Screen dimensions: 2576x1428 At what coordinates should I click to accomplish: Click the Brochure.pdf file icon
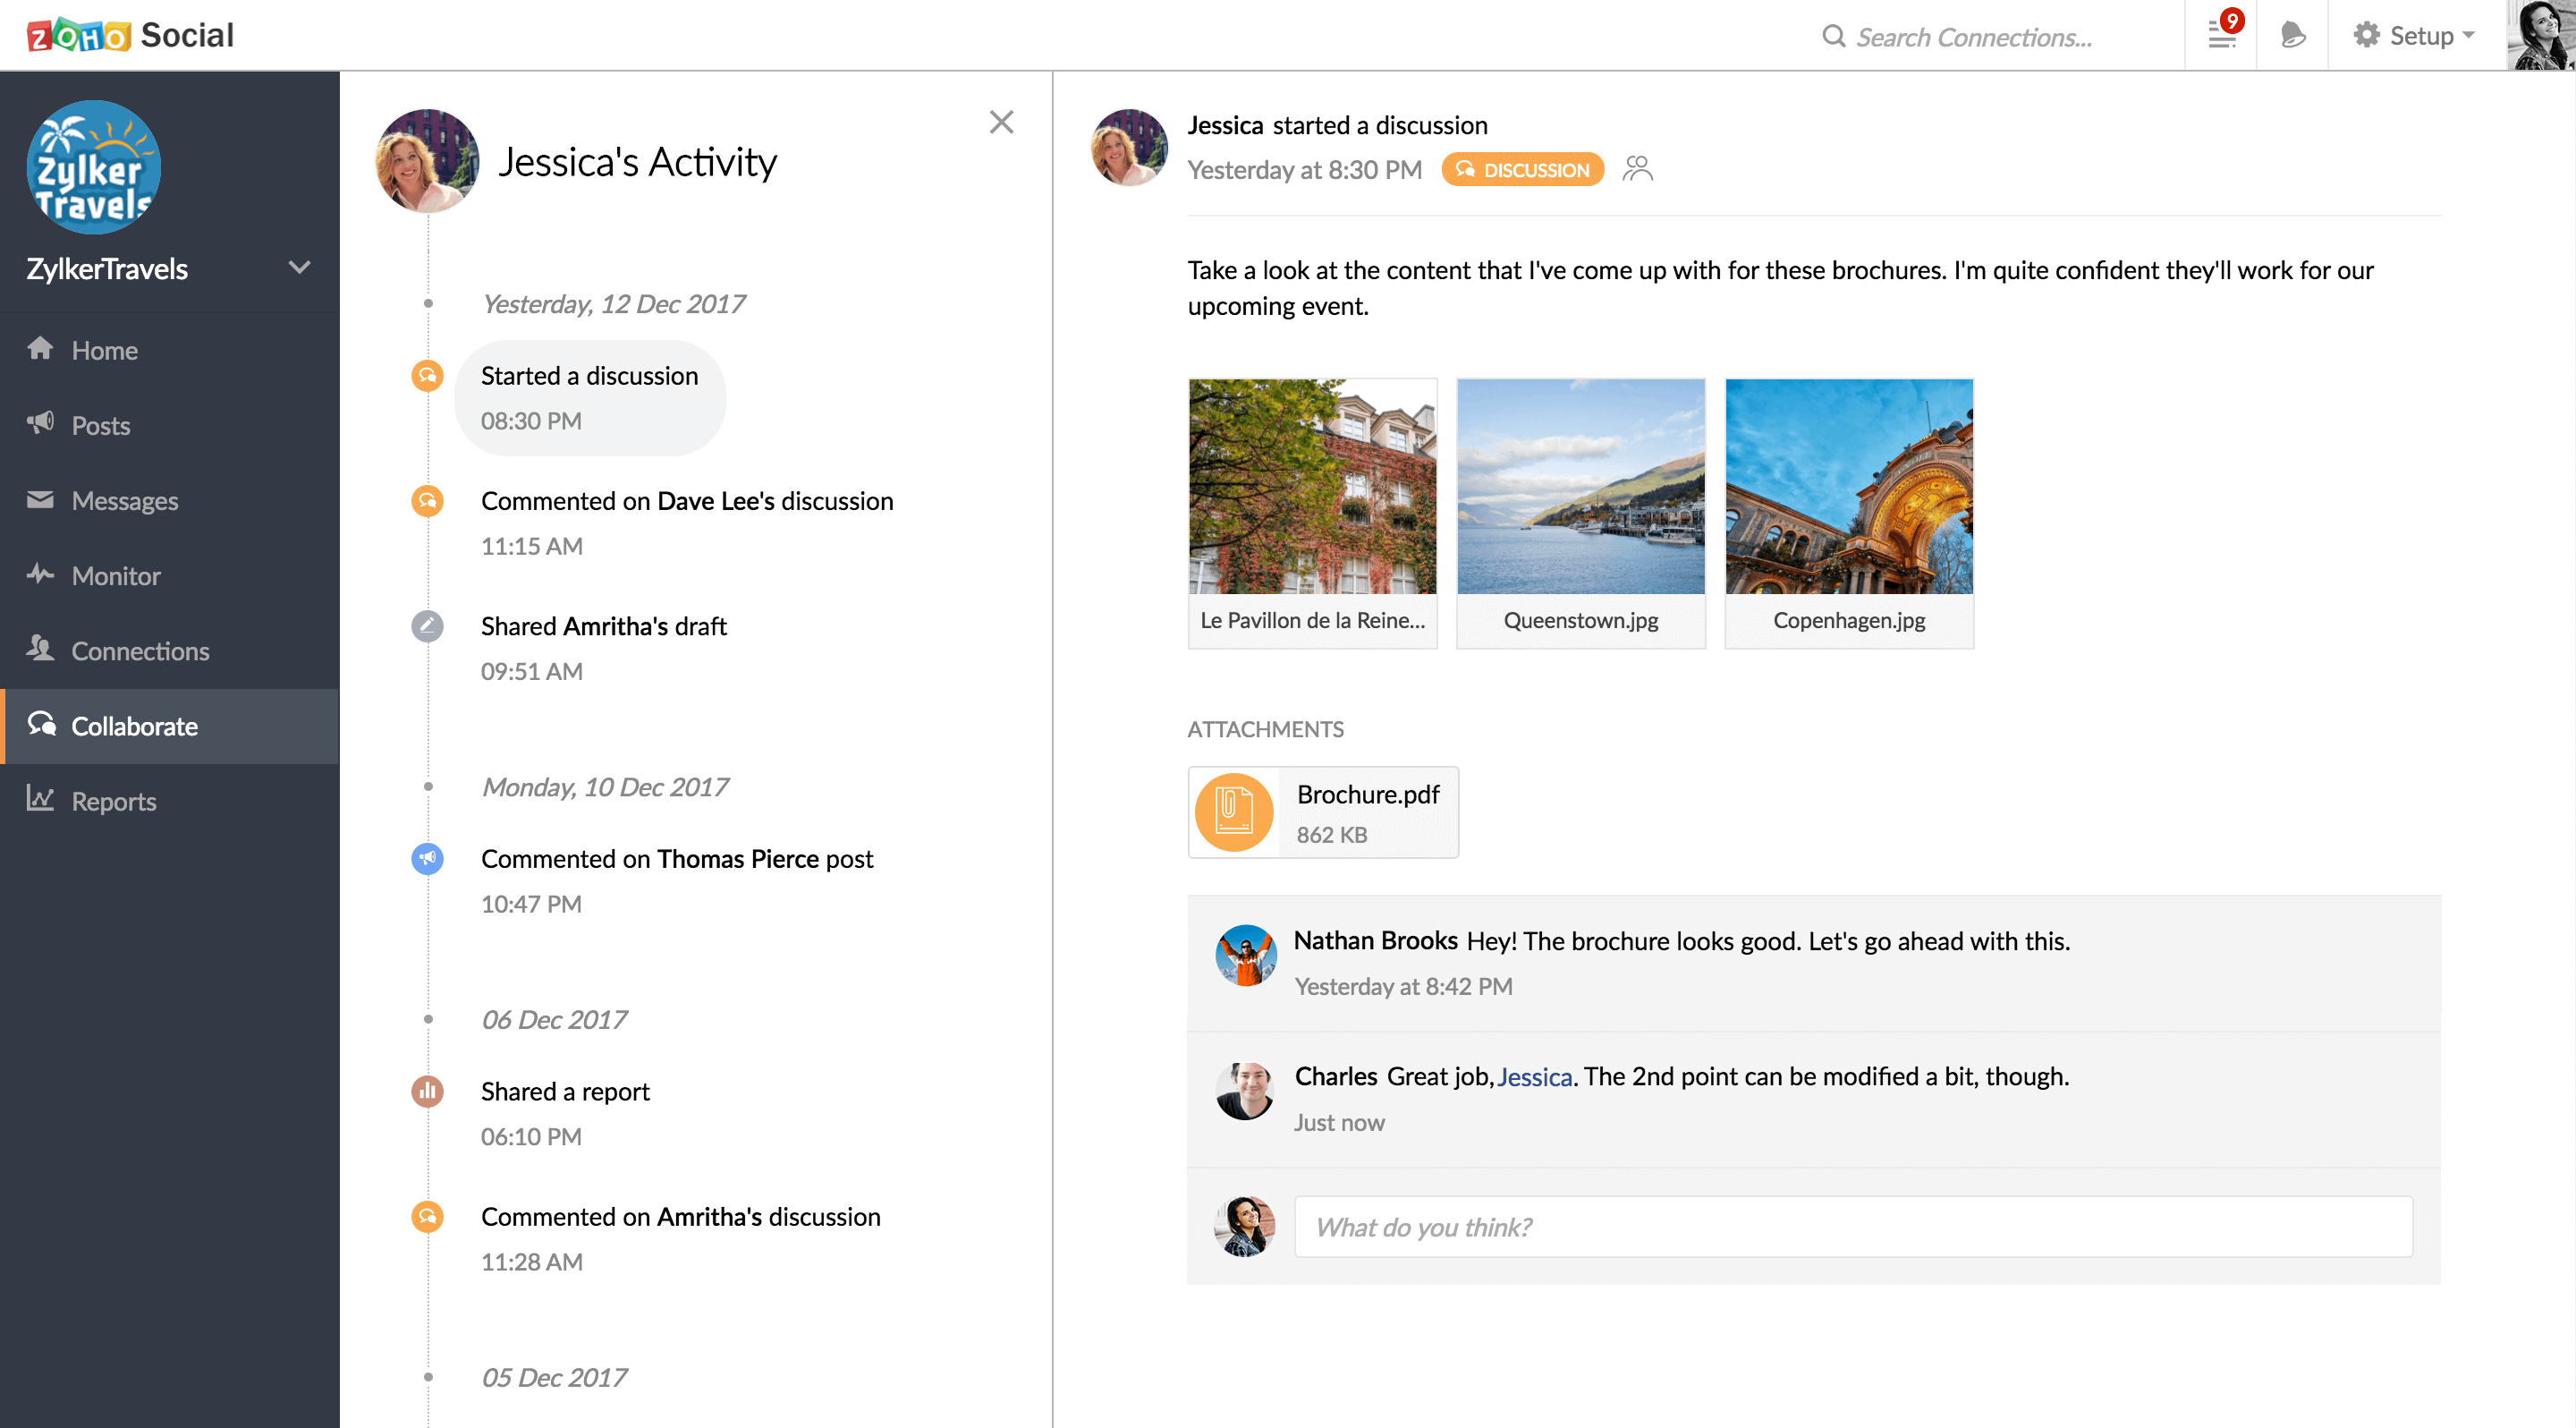1234,812
